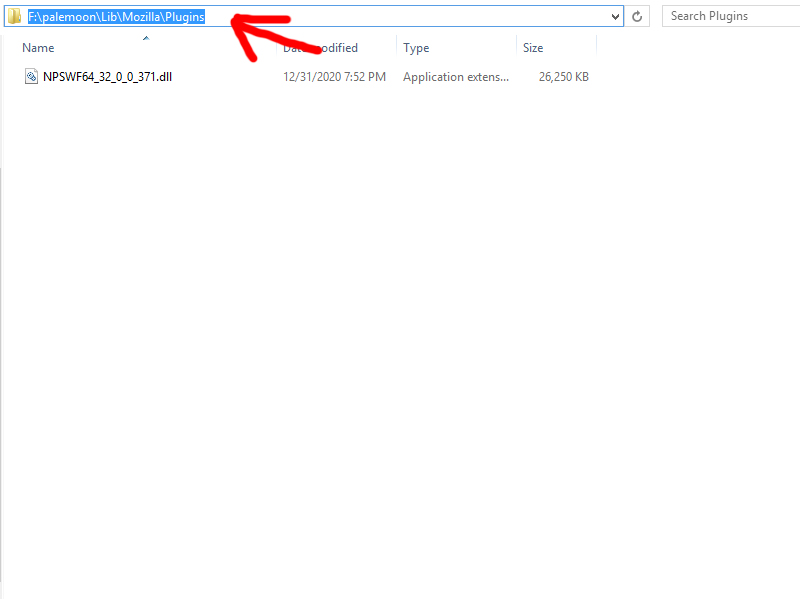Click the Search Plugins box

pyautogui.click(x=730, y=16)
